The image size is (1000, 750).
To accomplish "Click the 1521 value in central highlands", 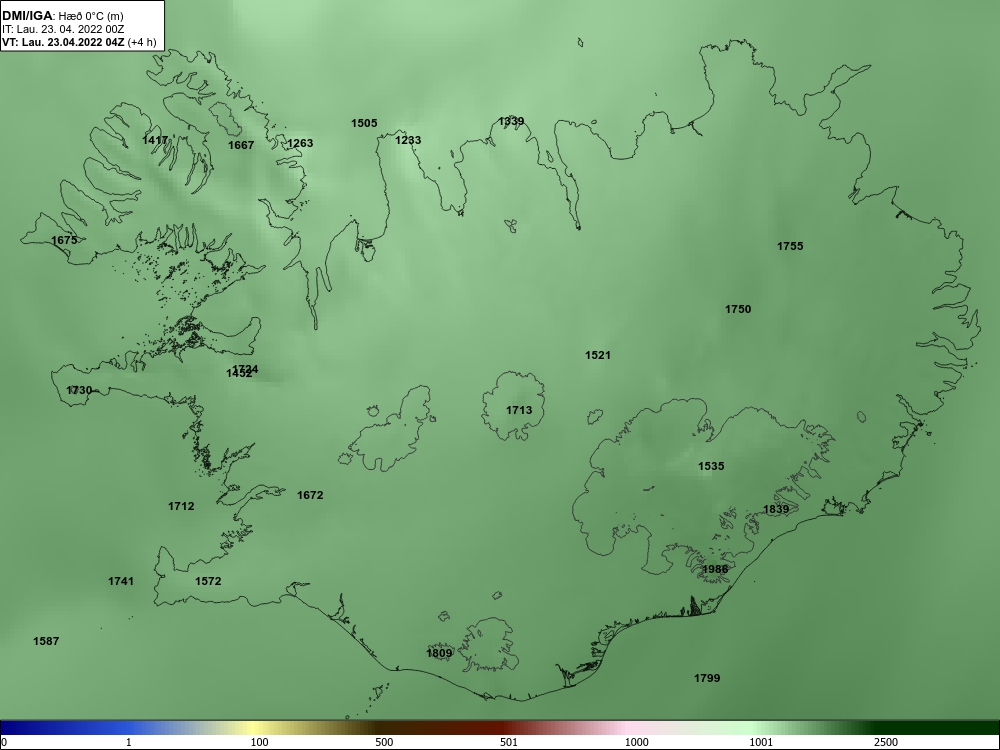I will pyautogui.click(x=598, y=355).
